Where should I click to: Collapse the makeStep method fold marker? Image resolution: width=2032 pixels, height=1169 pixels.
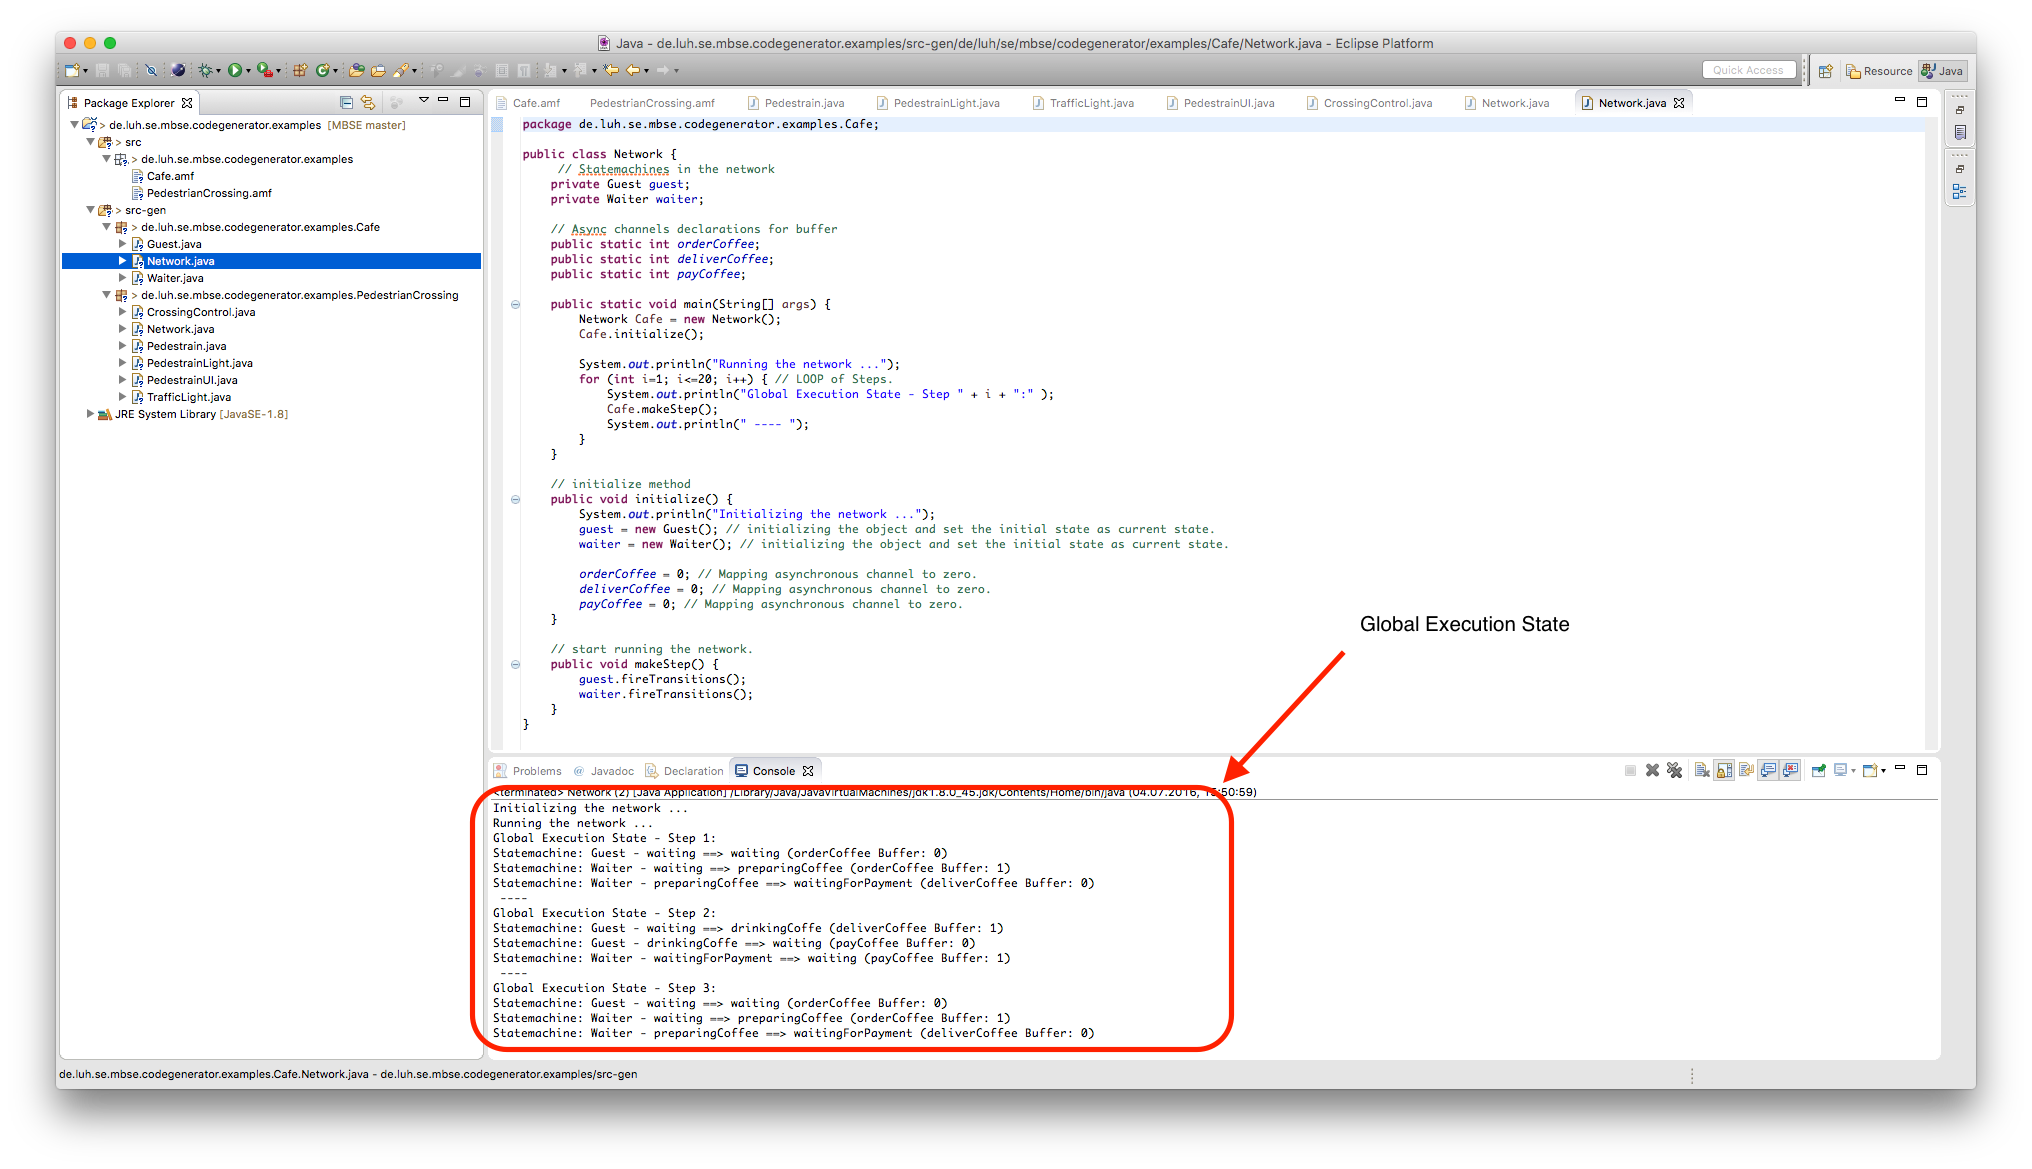coord(515,664)
